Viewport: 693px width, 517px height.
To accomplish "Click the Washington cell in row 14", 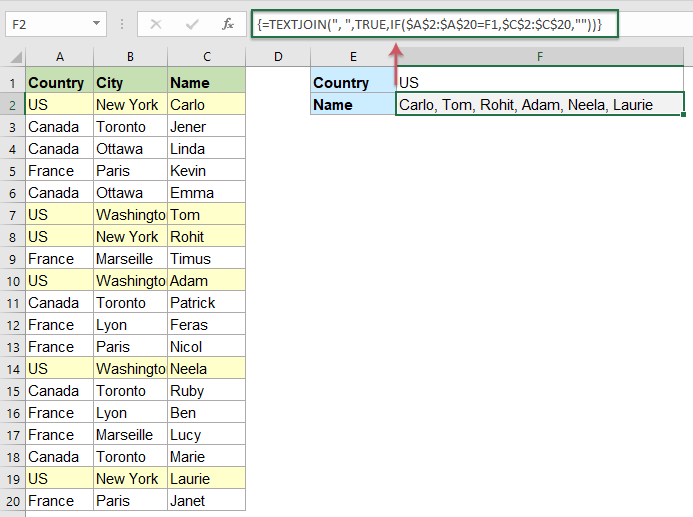I will 130,369.
